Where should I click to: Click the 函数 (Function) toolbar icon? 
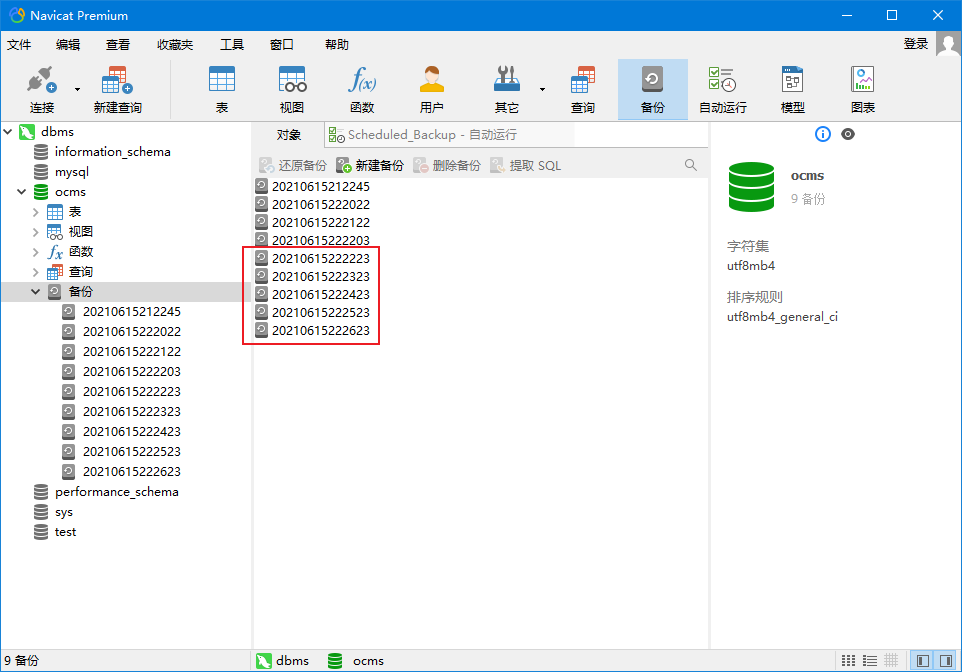(362, 89)
